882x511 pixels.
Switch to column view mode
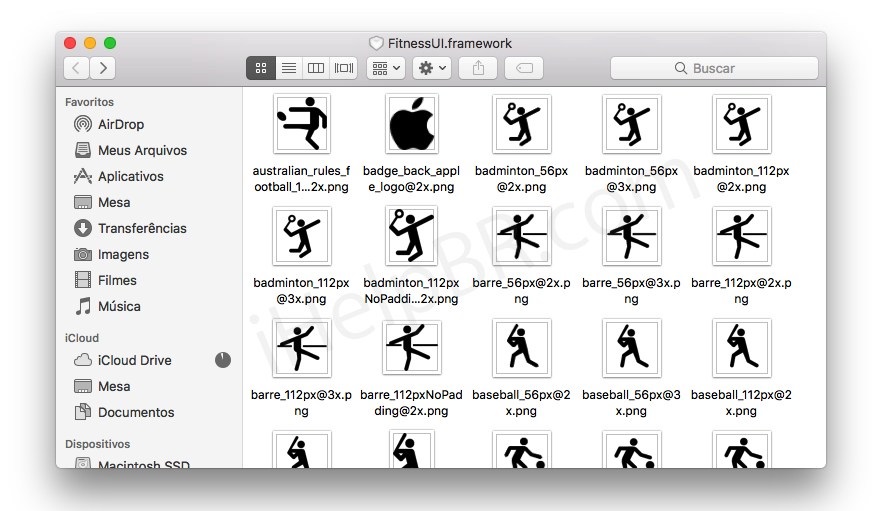(x=316, y=68)
